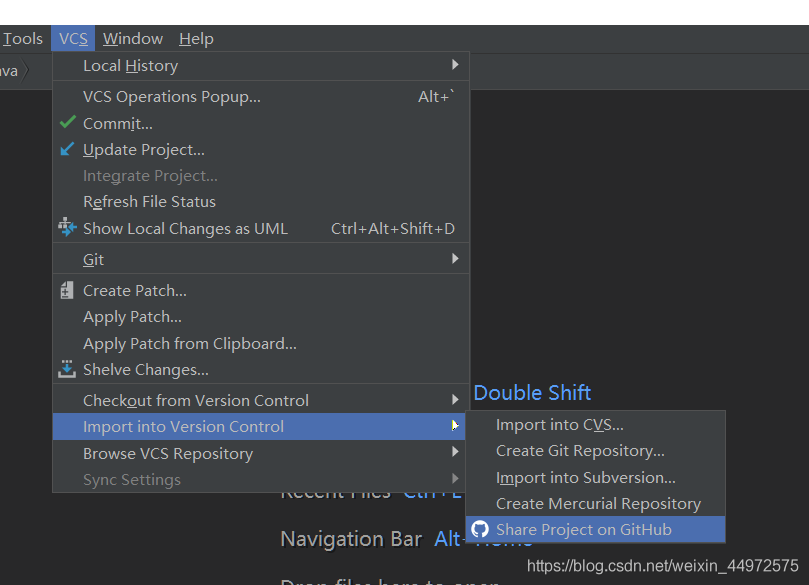Click the Create Patch file icon
This screenshot has width=809, height=585.
(x=67, y=290)
